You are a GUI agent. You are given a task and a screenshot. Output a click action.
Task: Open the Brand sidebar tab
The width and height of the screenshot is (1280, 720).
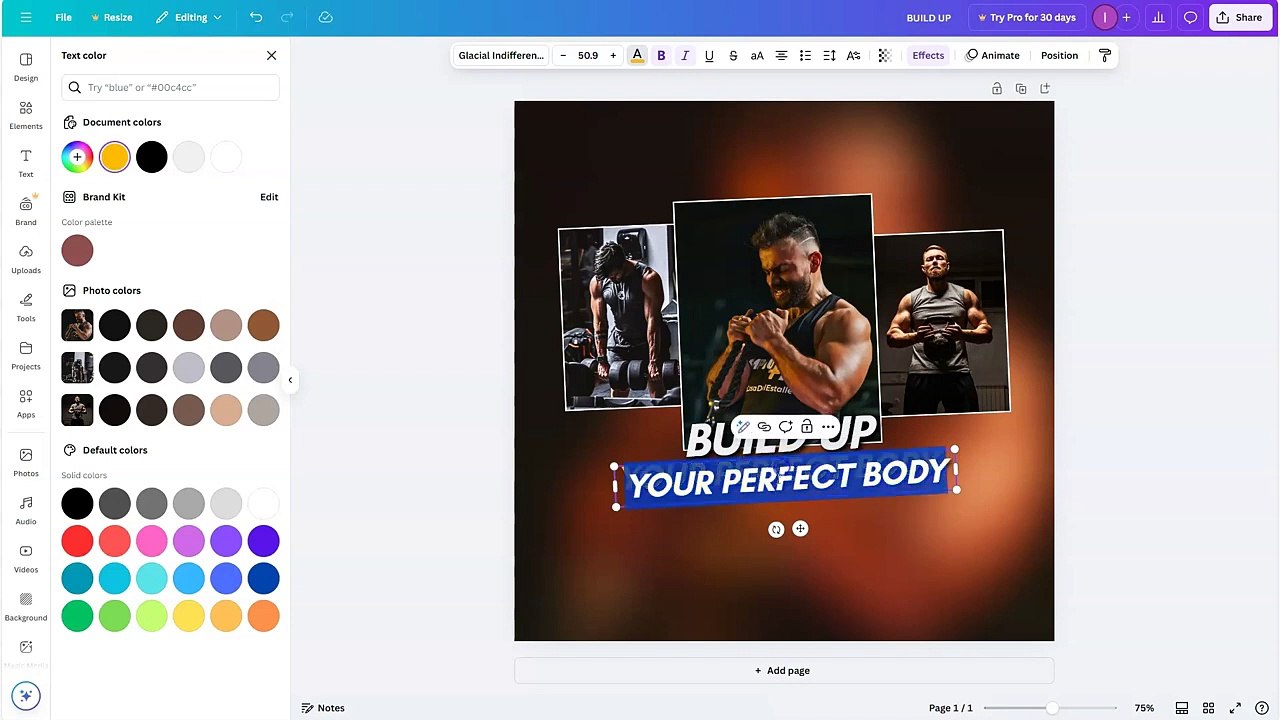pos(26,211)
